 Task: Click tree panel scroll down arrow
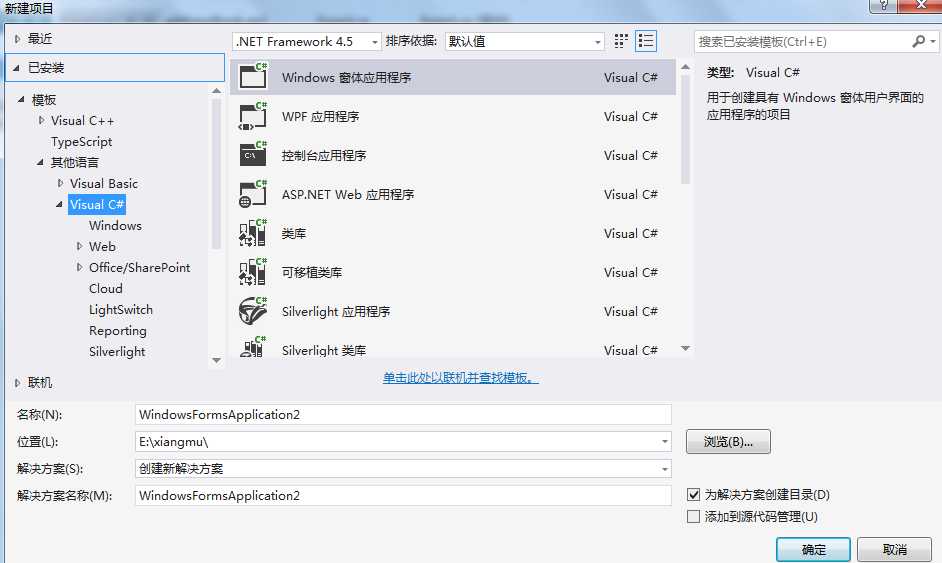[217, 361]
